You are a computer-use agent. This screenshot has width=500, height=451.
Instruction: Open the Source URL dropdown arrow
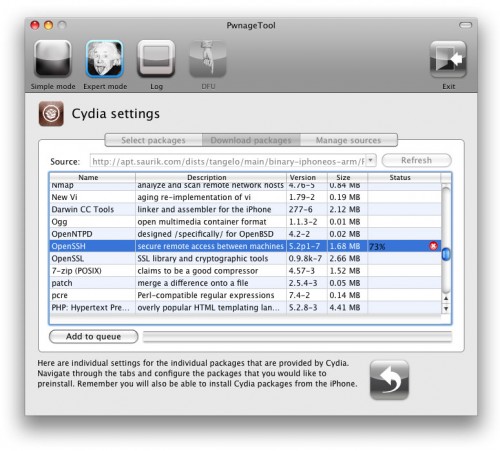click(x=371, y=160)
